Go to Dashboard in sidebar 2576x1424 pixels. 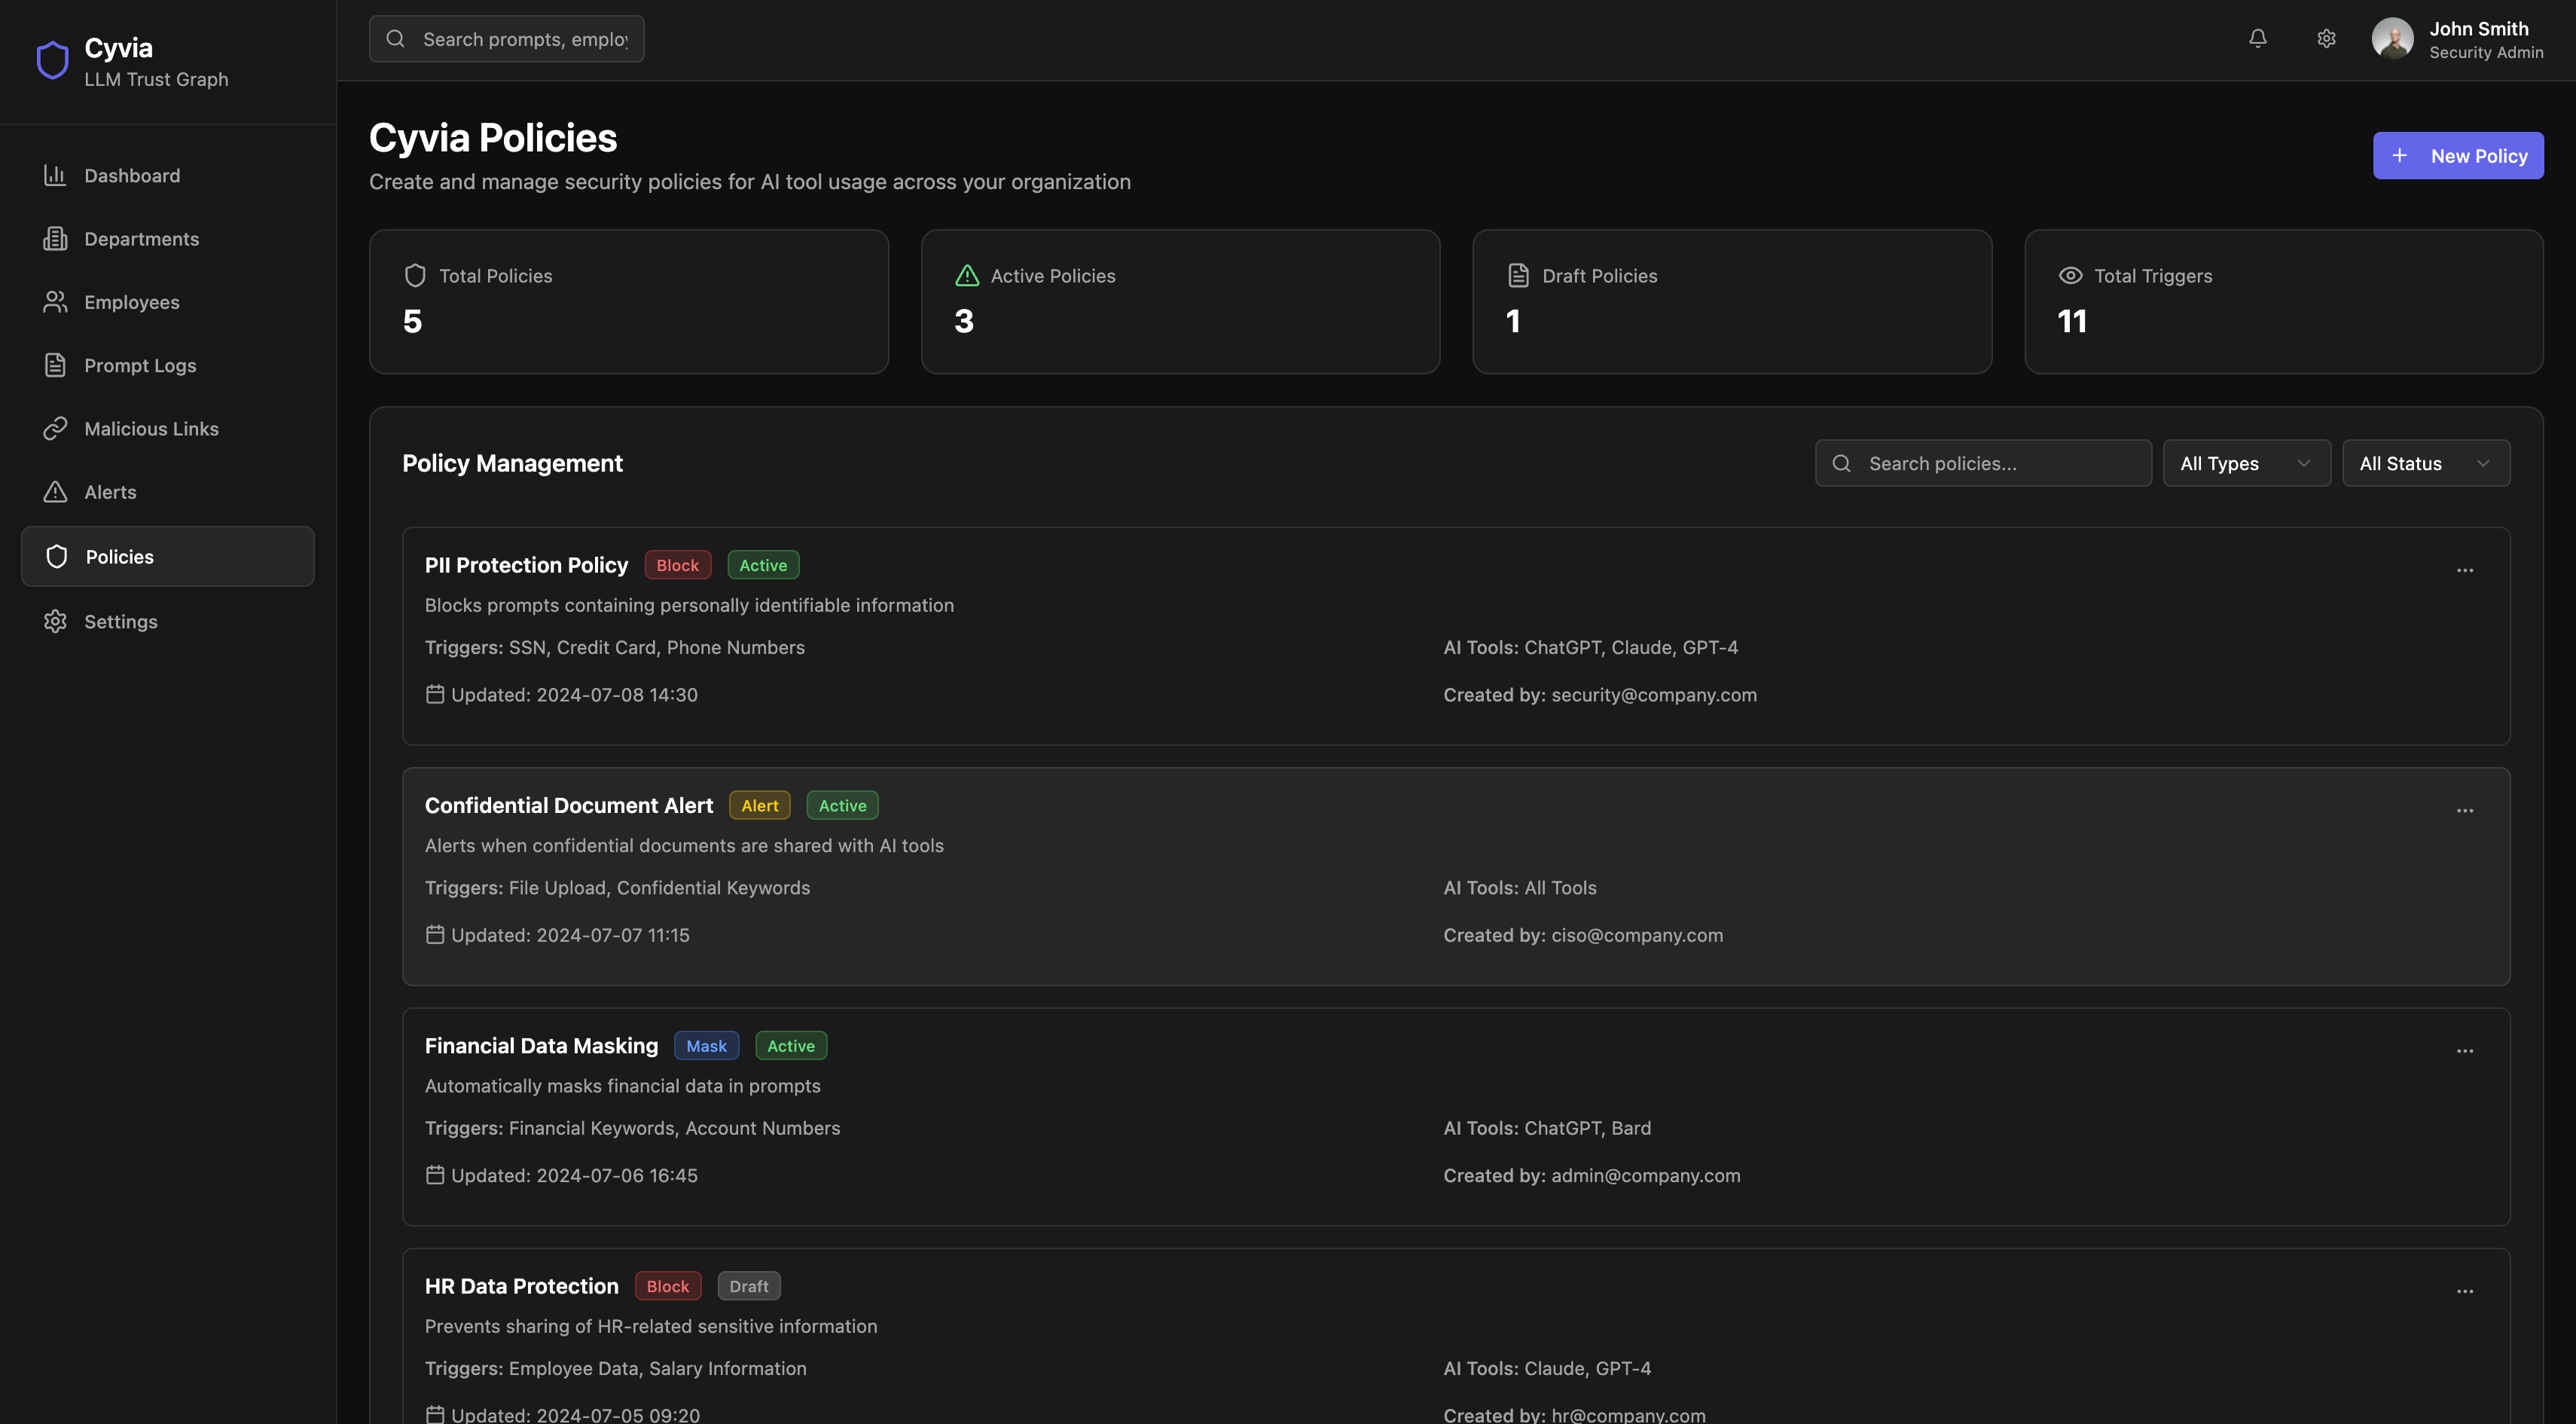(x=132, y=176)
